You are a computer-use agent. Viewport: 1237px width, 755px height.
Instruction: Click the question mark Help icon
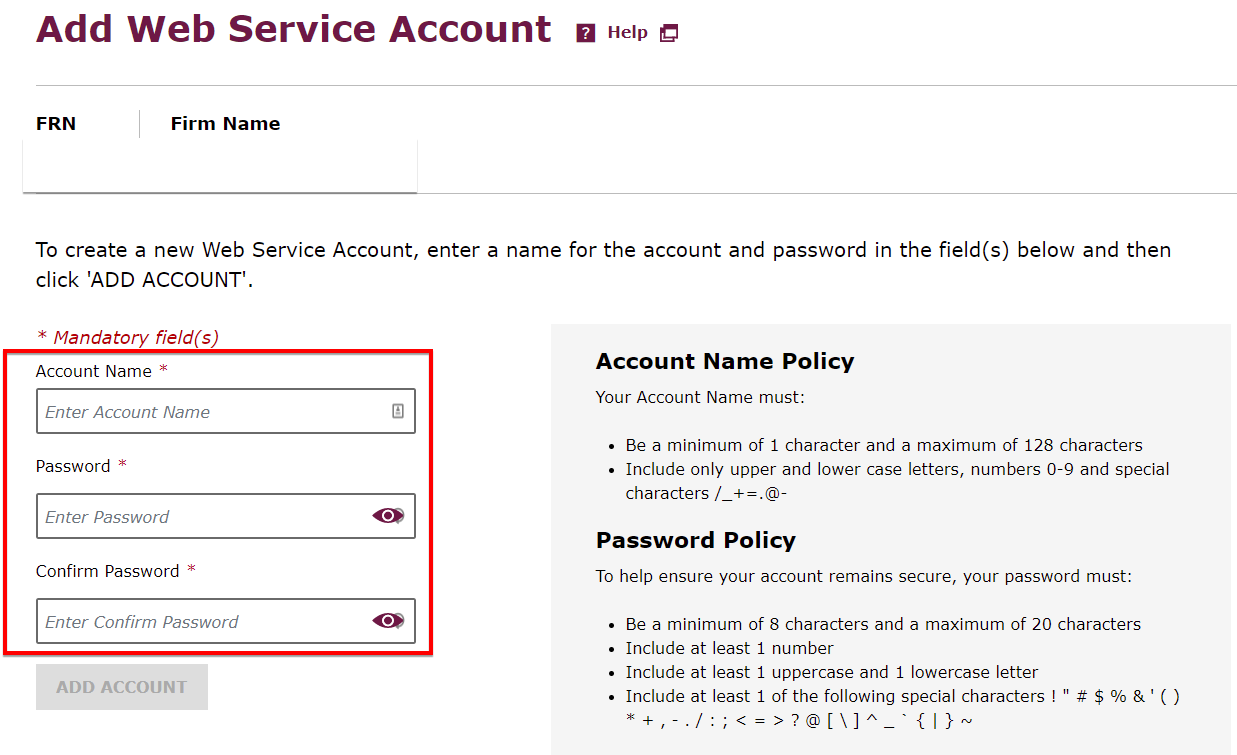[586, 33]
